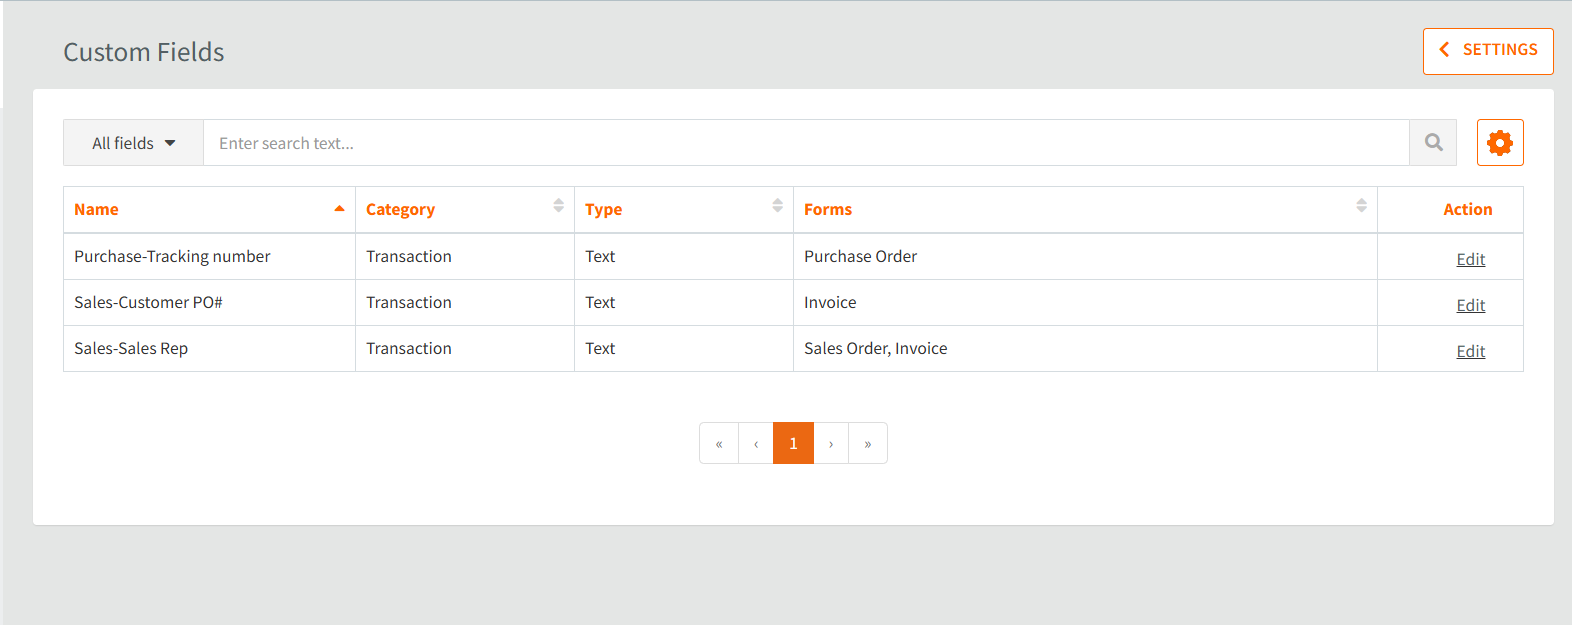This screenshot has height=625, width=1572.
Task: Jump to first page of pagination
Action: (719, 443)
